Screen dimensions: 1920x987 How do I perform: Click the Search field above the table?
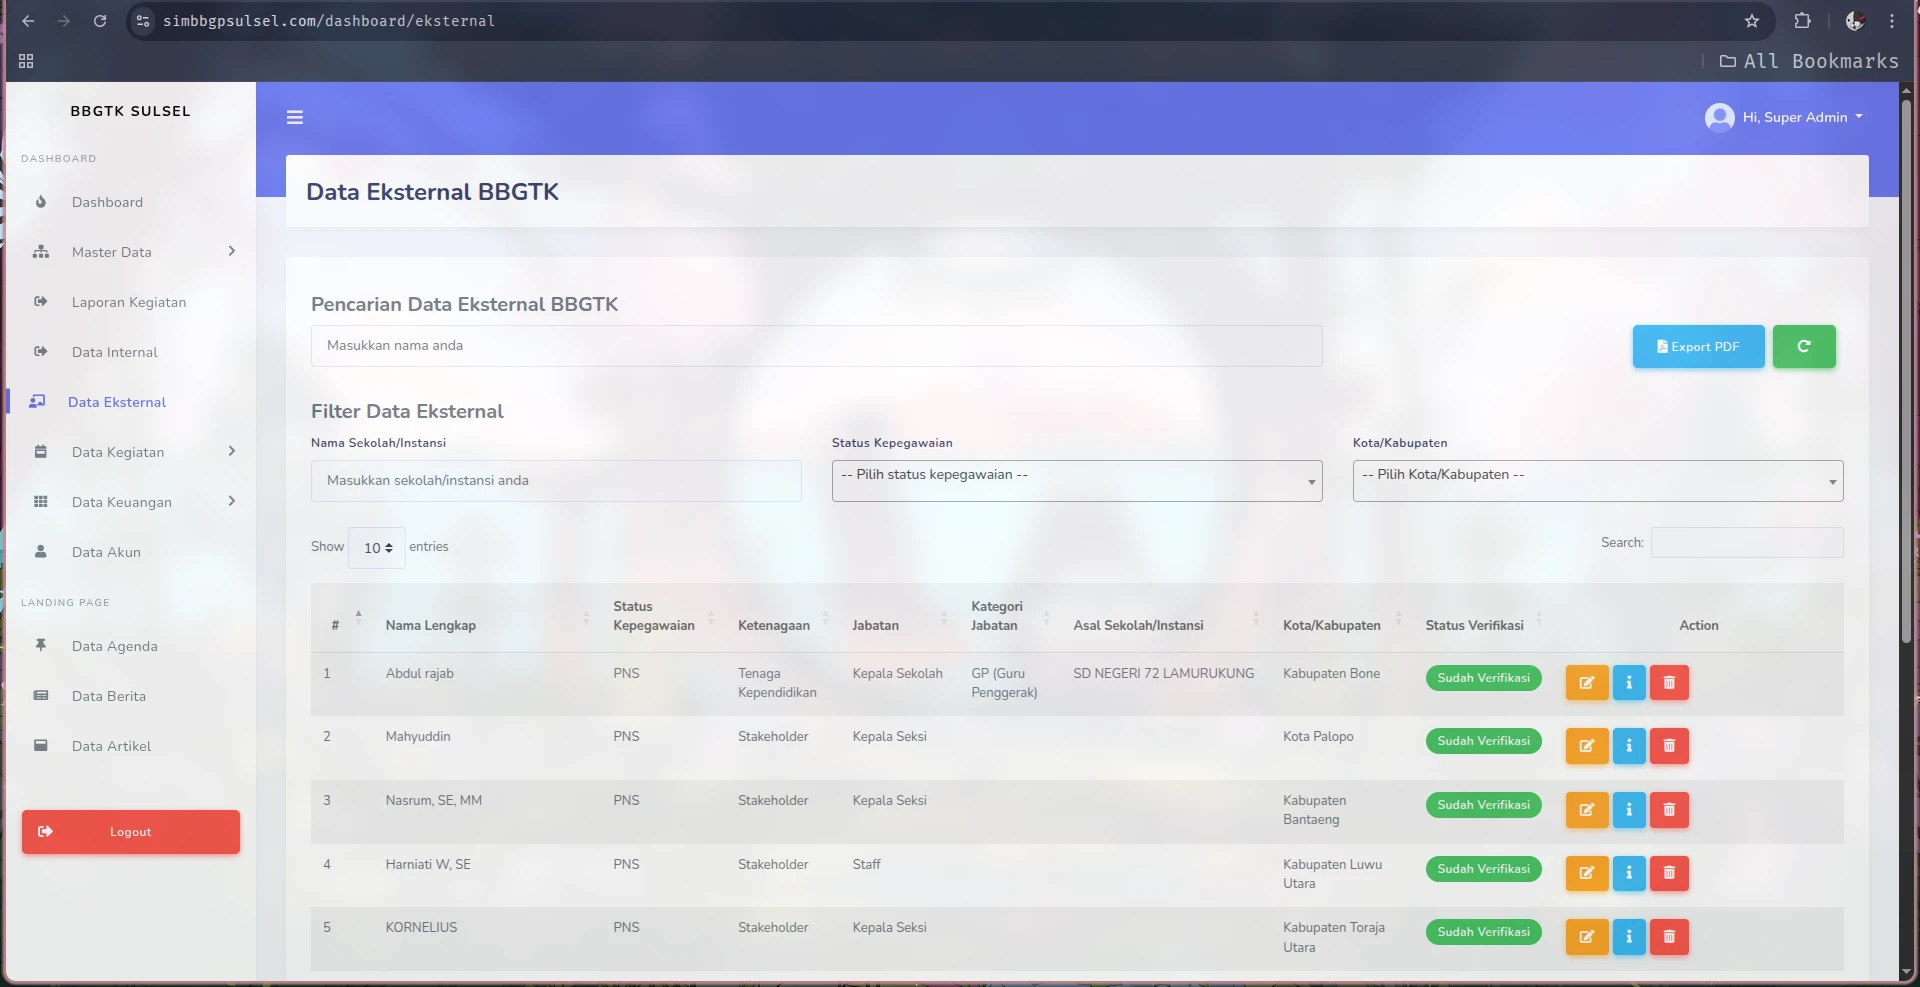(x=1745, y=542)
